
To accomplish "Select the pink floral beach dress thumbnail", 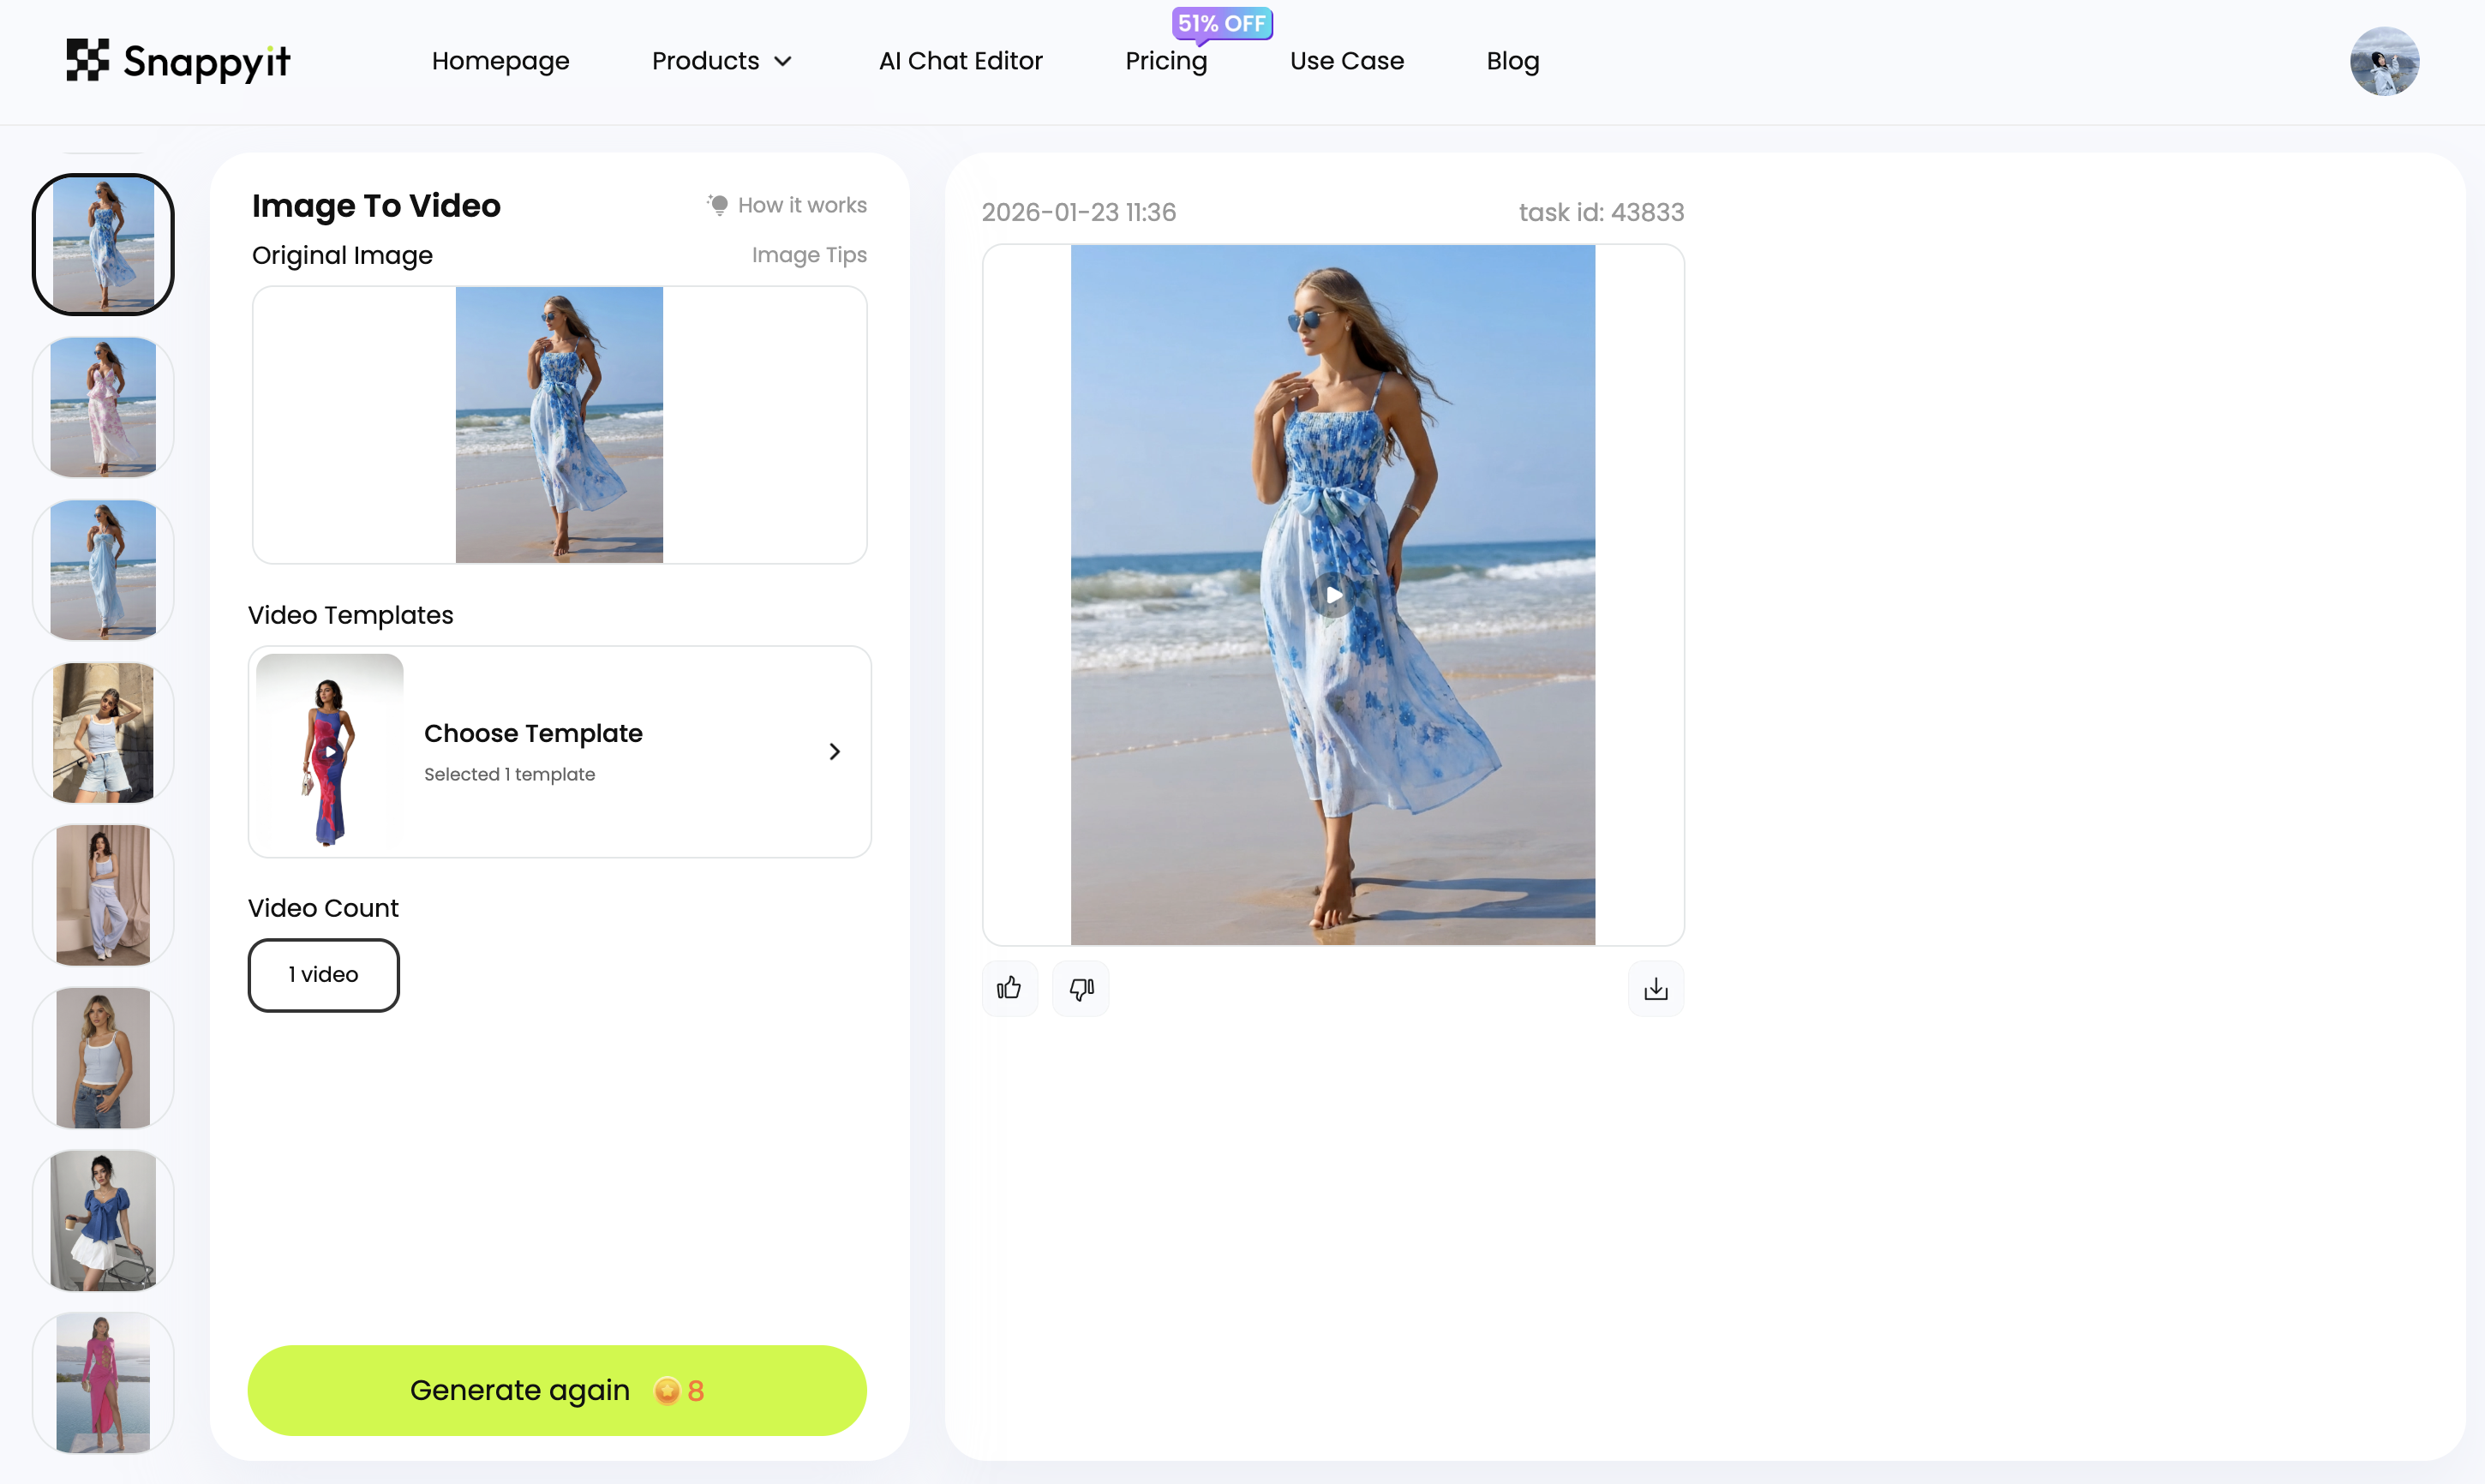I will [103, 407].
